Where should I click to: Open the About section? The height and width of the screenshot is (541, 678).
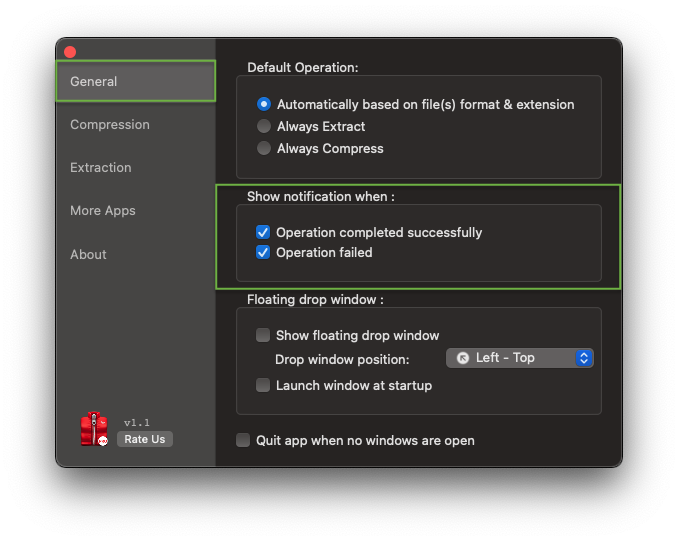point(88,254)
